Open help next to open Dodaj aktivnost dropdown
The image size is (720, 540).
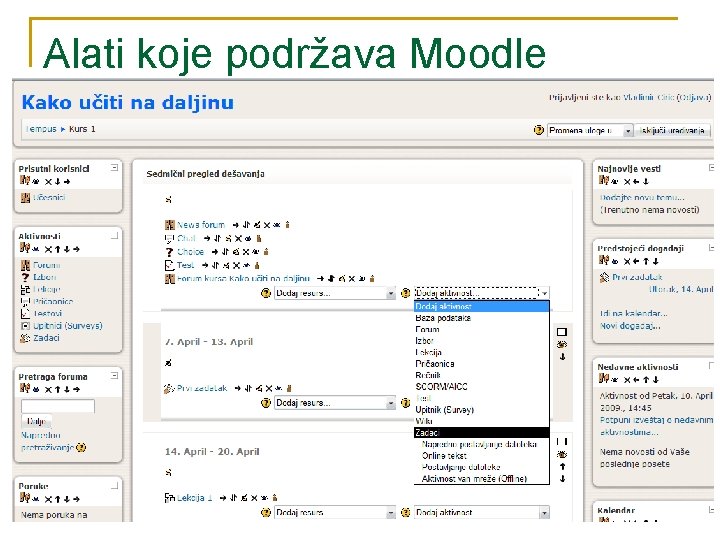point(405,293)
